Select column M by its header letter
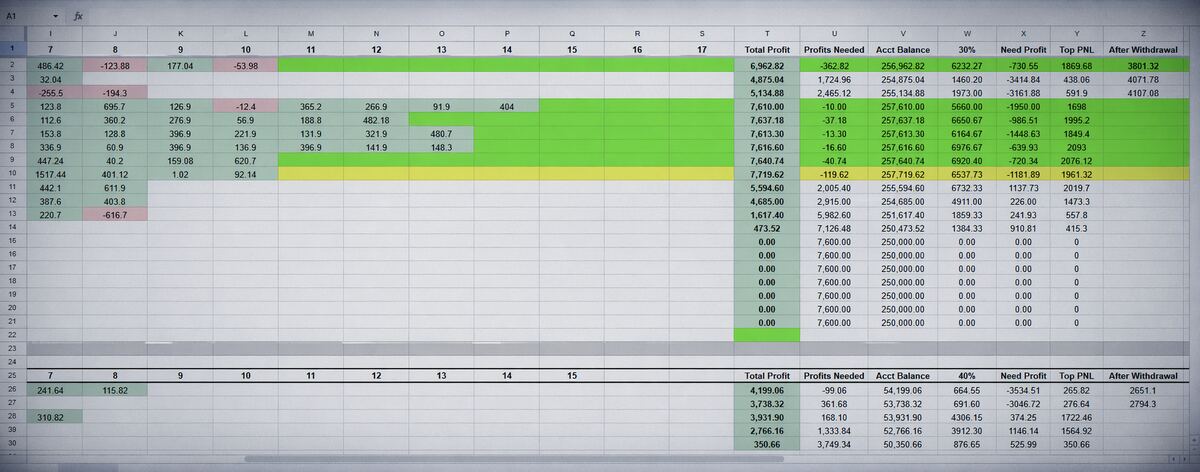This screenshot has height=472, width=1200. 311,34
